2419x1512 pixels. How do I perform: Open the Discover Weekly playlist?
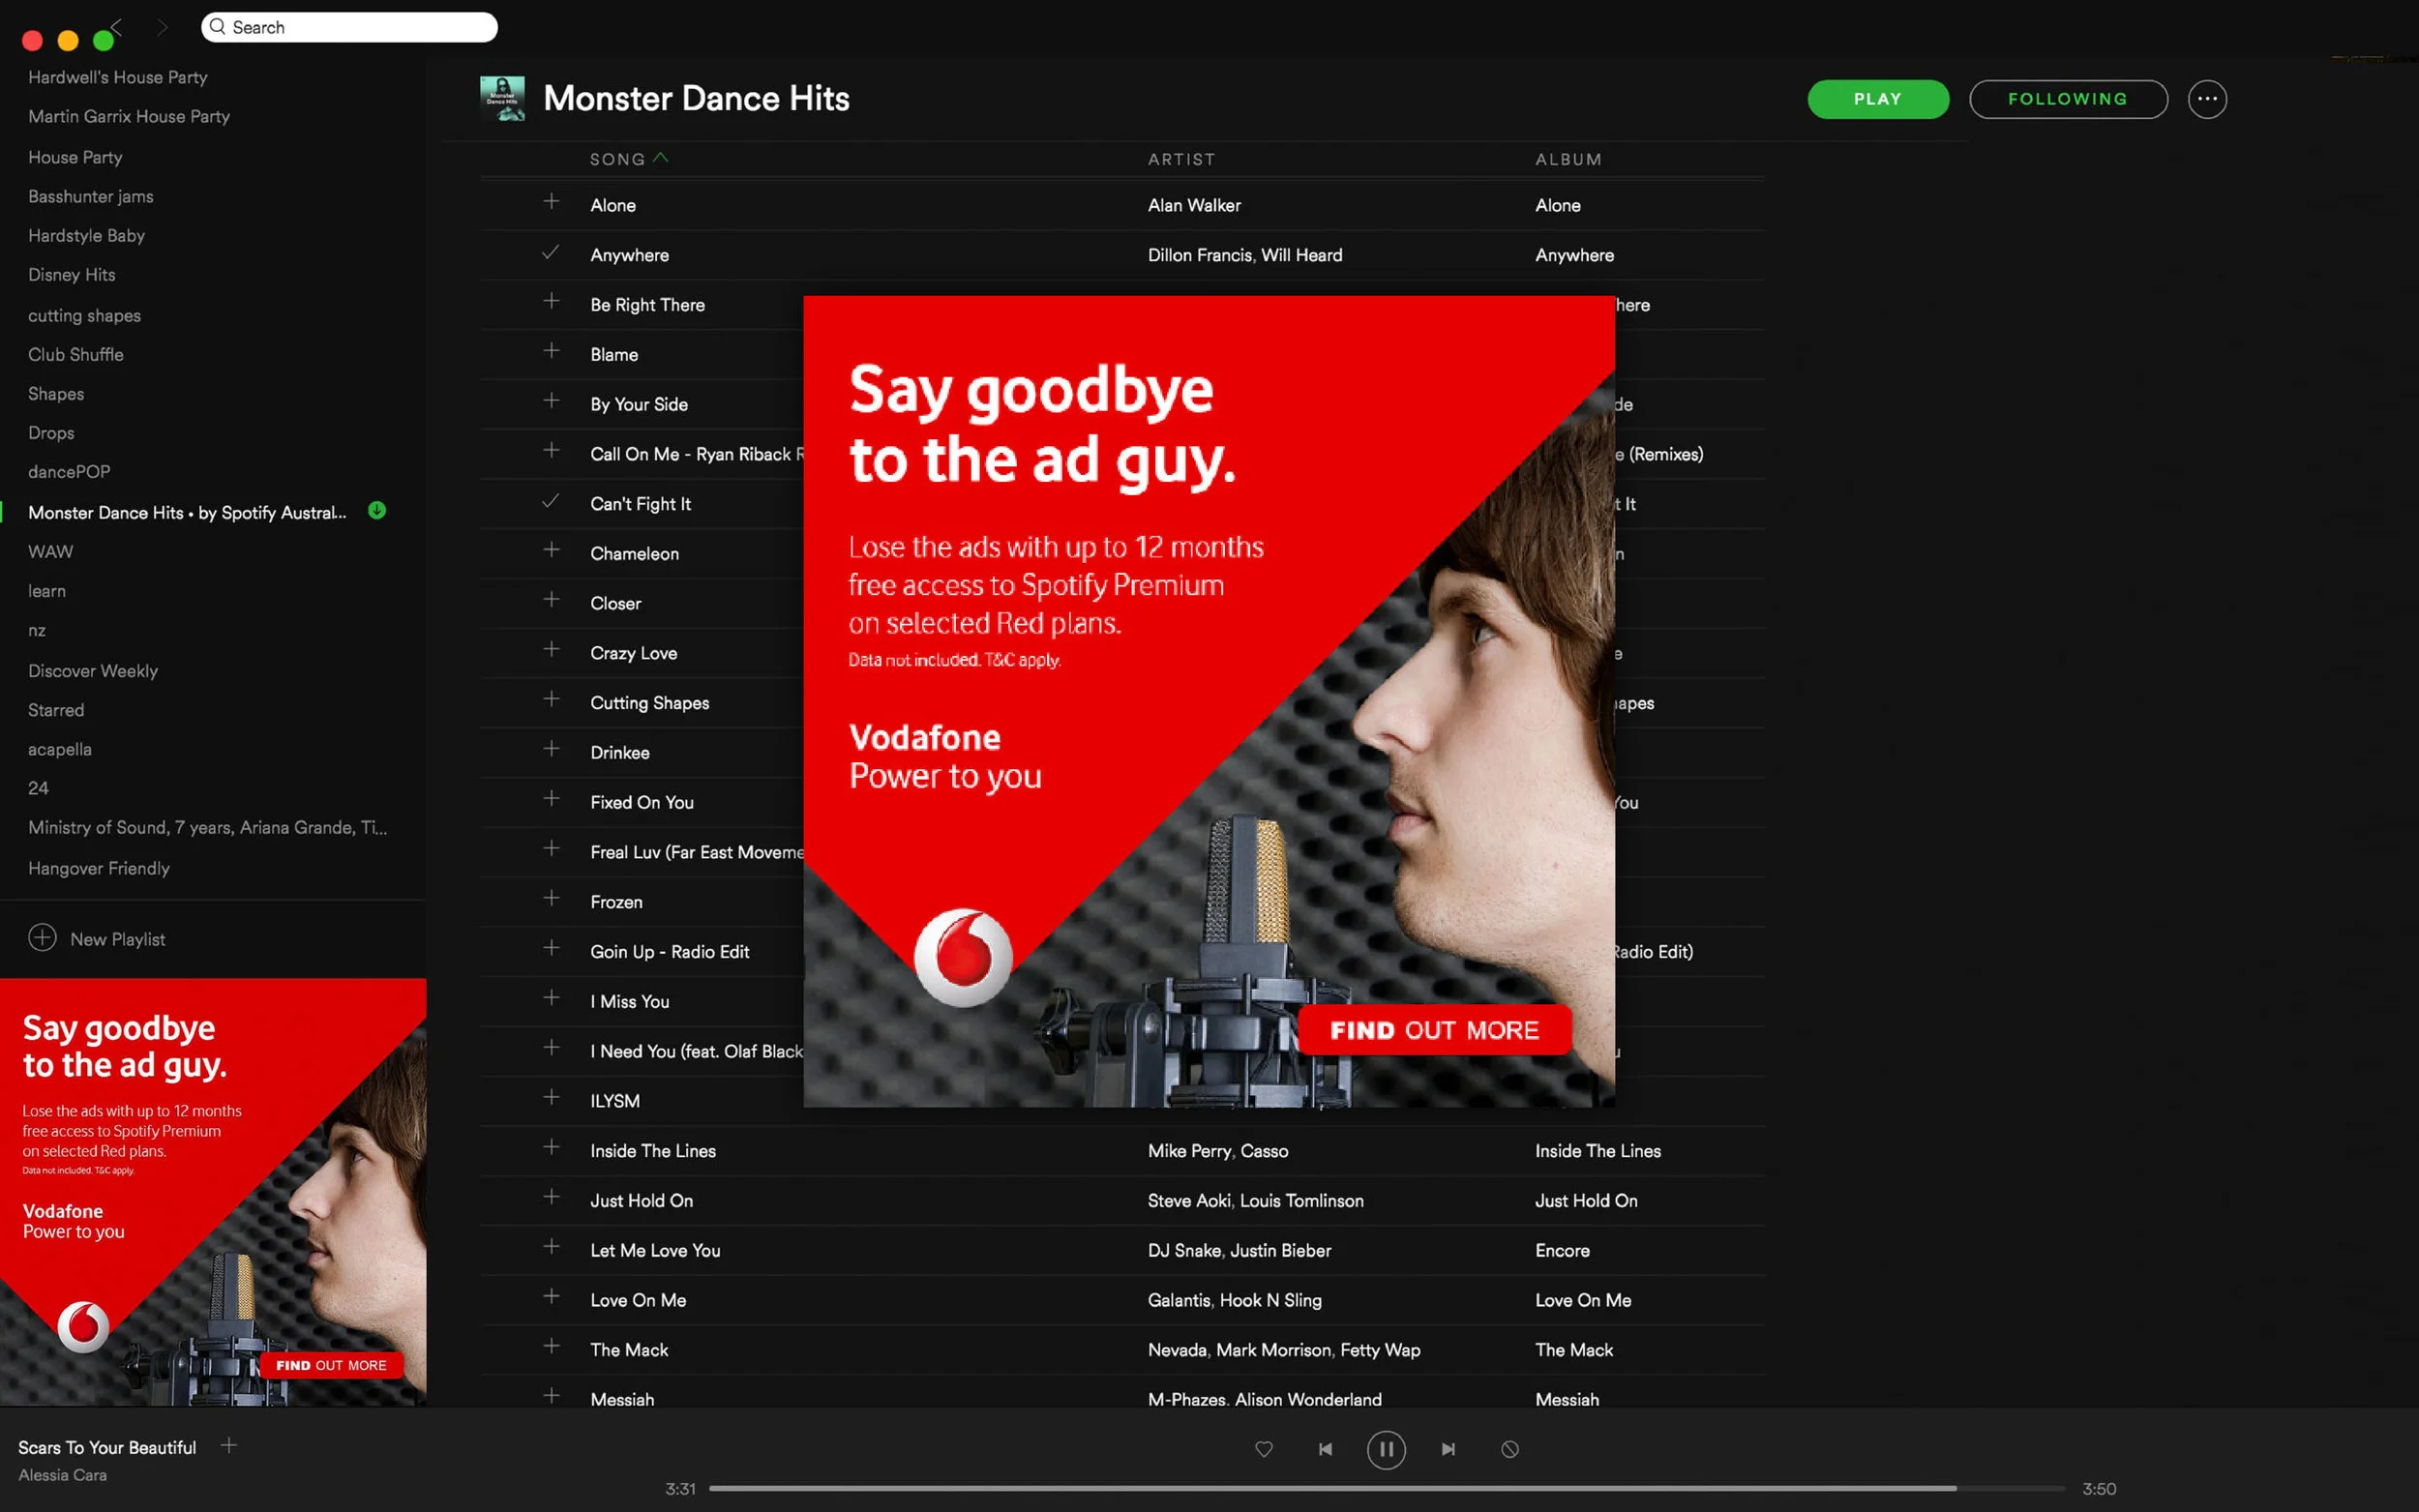(93, 671)
